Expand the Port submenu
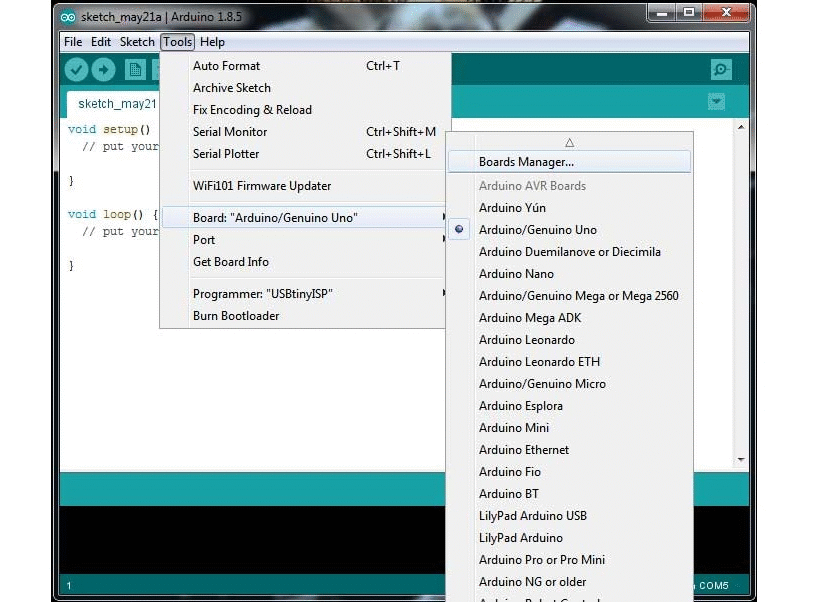 (305, 240)
